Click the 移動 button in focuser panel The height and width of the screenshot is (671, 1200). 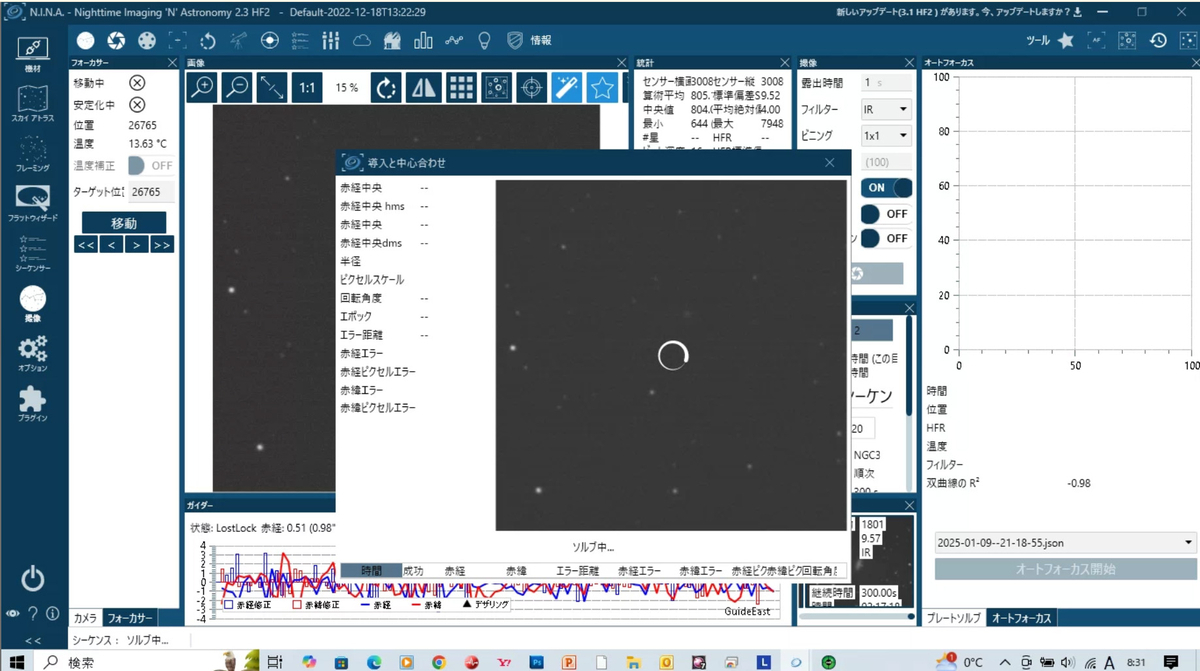(123, 223)
